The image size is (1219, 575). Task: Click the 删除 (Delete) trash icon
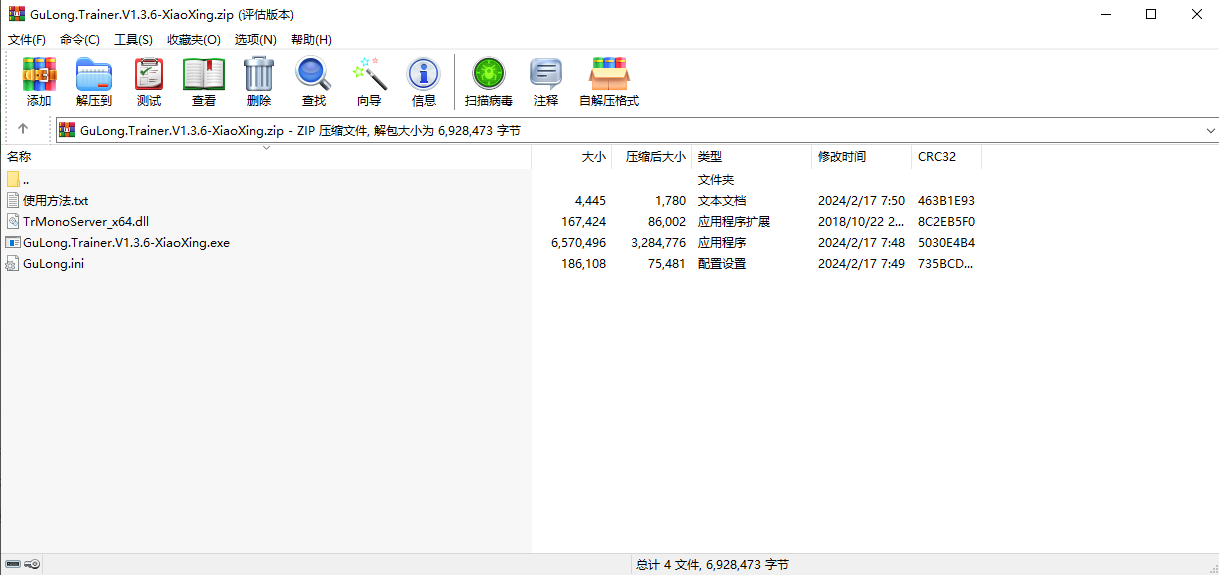[x=259, y=74]
